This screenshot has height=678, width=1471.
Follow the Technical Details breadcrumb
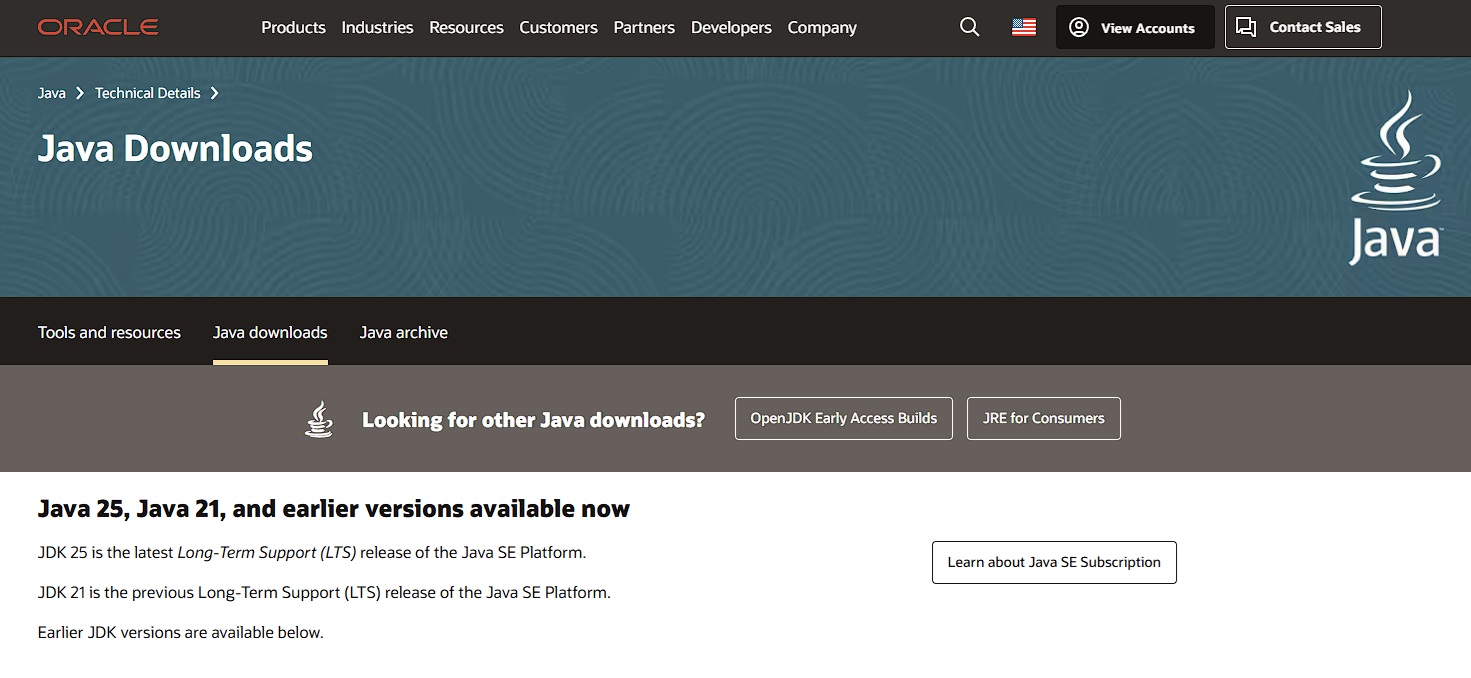148,93
